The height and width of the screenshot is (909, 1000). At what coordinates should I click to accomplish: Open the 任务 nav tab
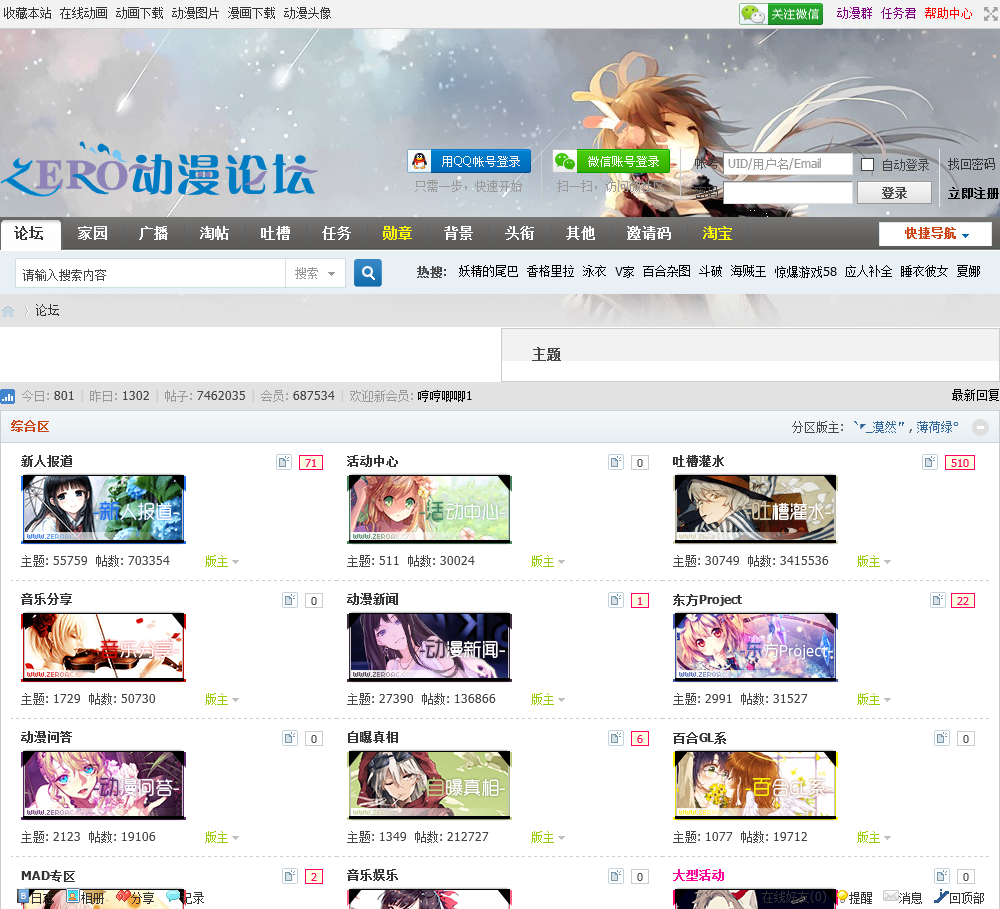click(x=336, y=233)
